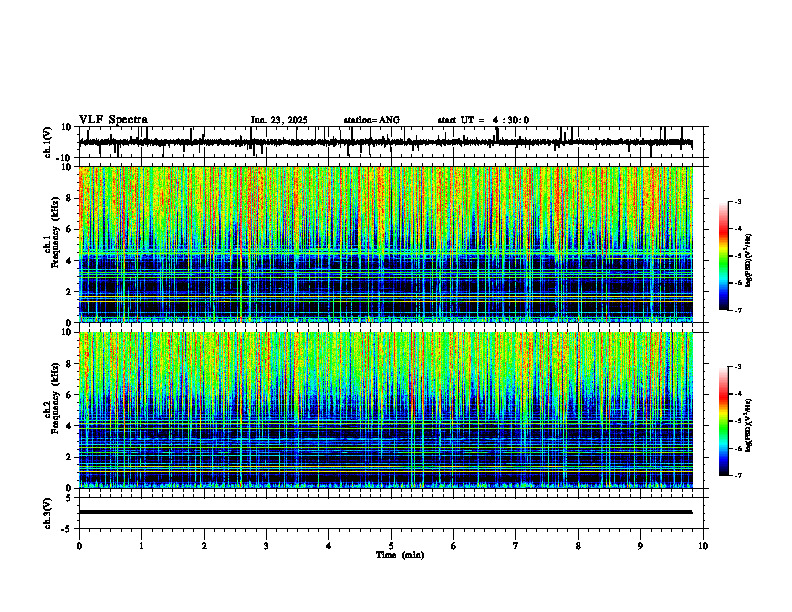Click time axis tick label "7"
Viewport: 792px width, 612px height.
pos(516,546)
